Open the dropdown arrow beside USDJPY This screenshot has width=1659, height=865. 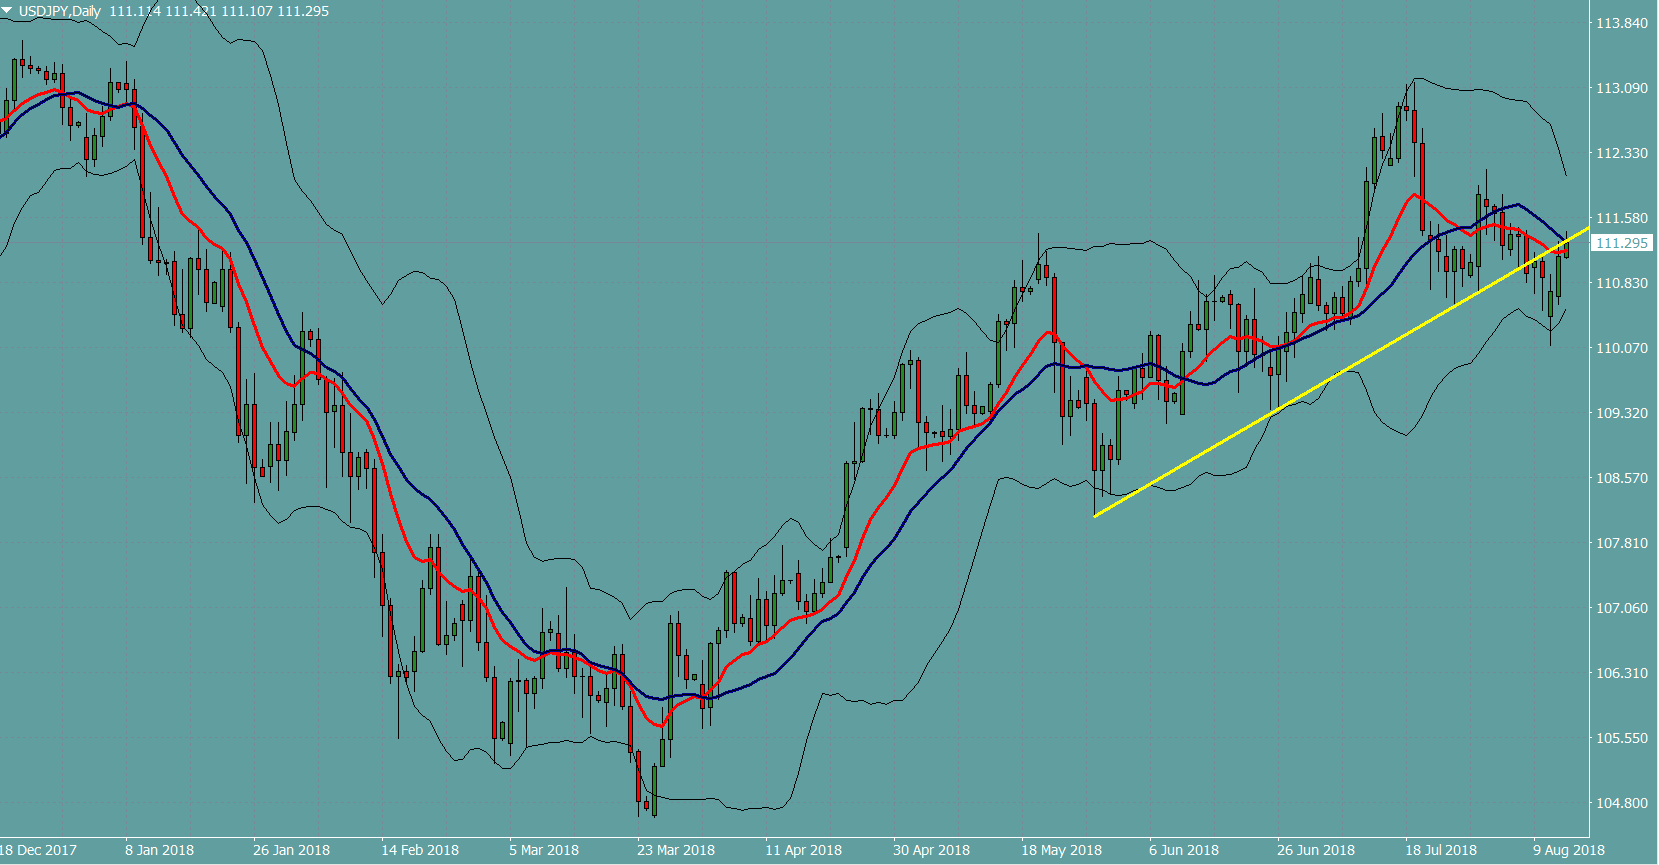[x=7, y=11]
